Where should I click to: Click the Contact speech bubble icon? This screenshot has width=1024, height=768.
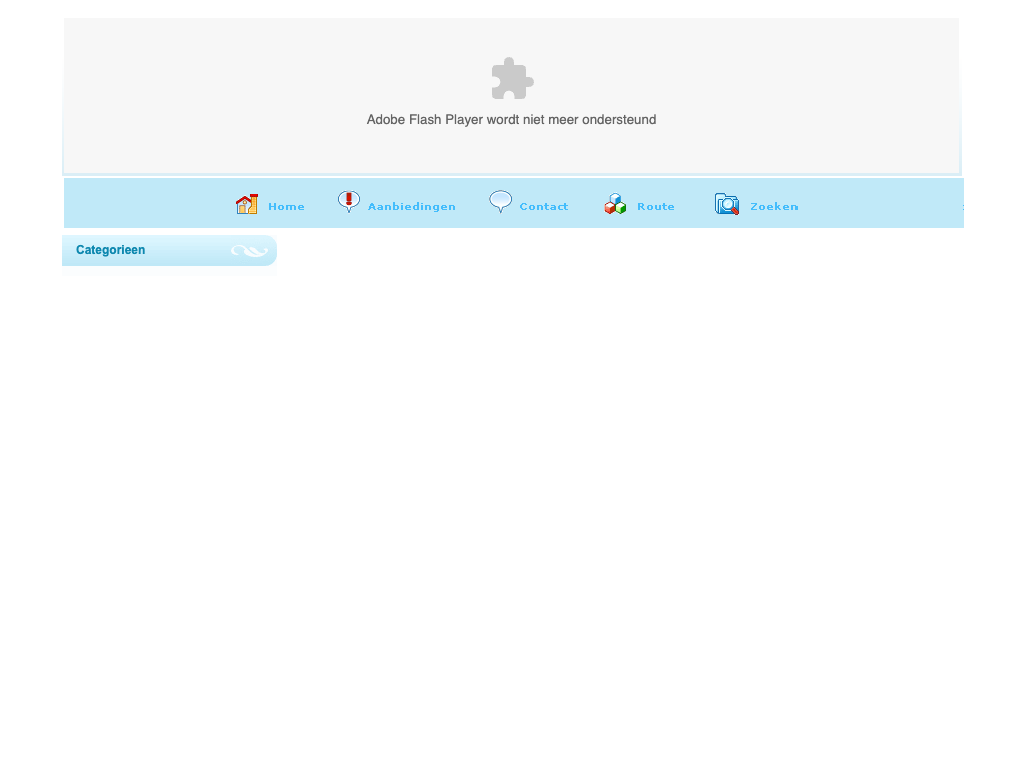(501, 202)
